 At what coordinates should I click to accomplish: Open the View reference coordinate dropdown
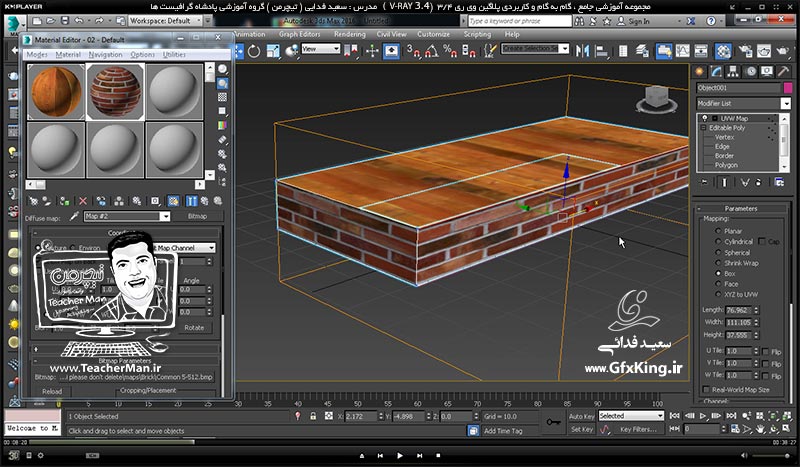click(x=320, y=49)
